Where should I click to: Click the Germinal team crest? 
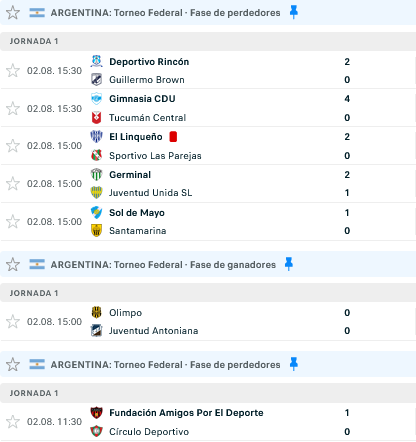coord(96,174)
